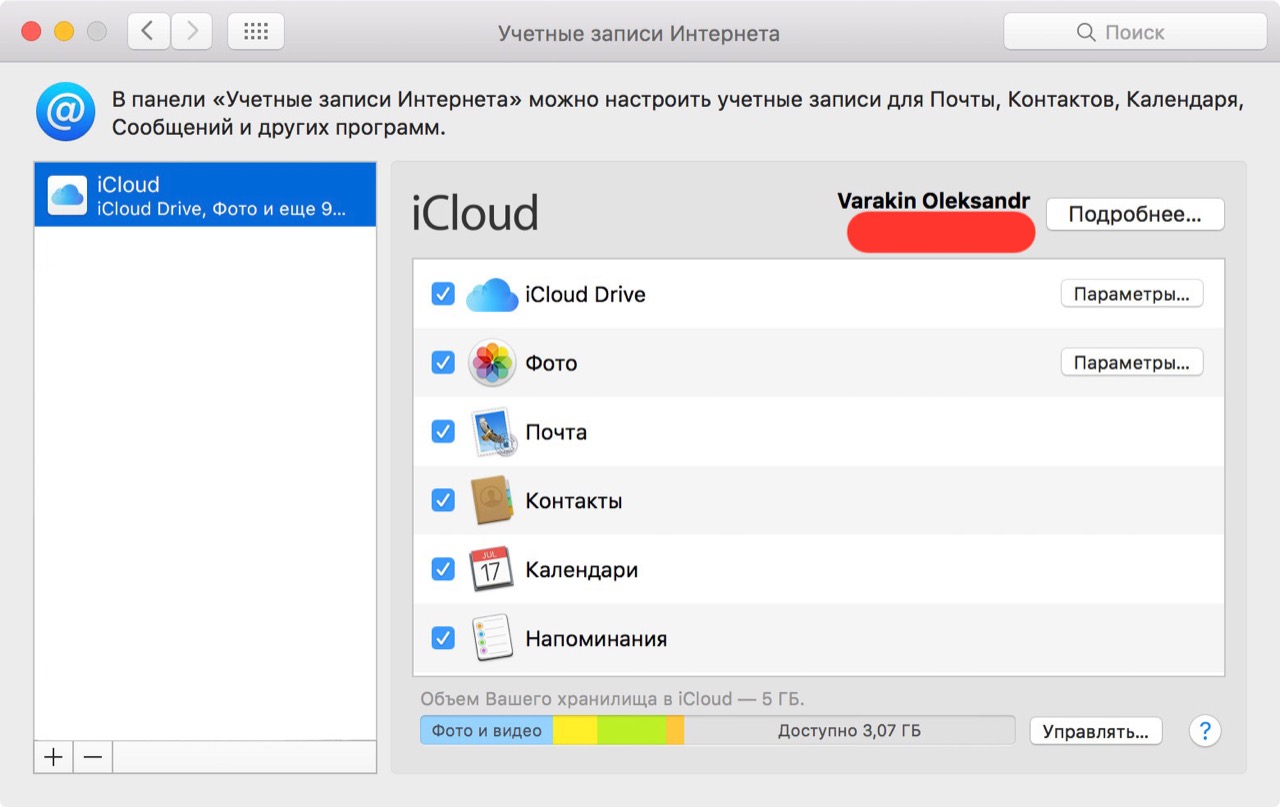Image resolution: width=1280 pixels, height=807 pixels.
Task: Click the iCloud Drive cloud icon
Action: click(x=492, y=295)
